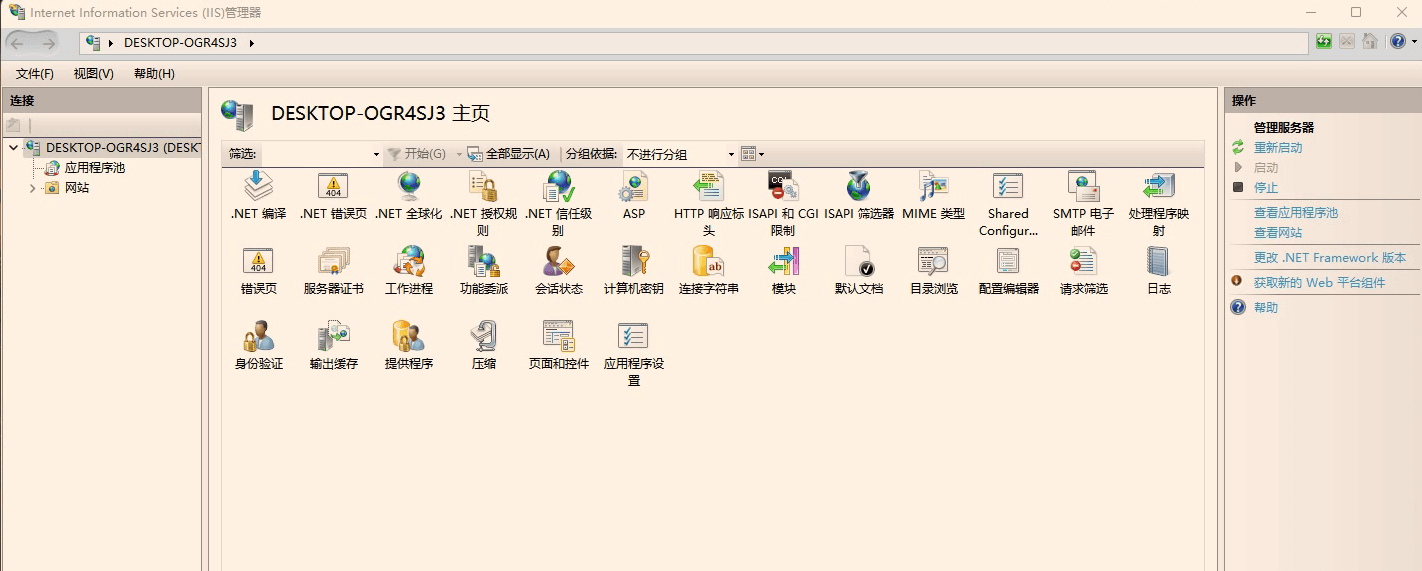Viewport: 1422px width, 571px height.
Task: Open the help icon dropdown arrow
Action: click(x=1413, y=42)
